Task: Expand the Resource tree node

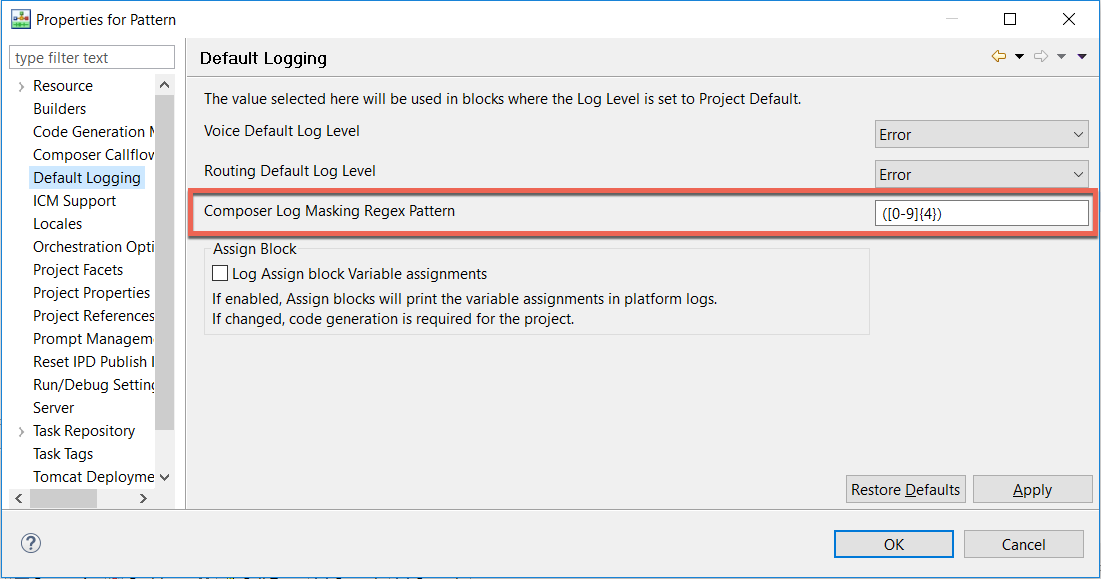Action: pos(21,87)
